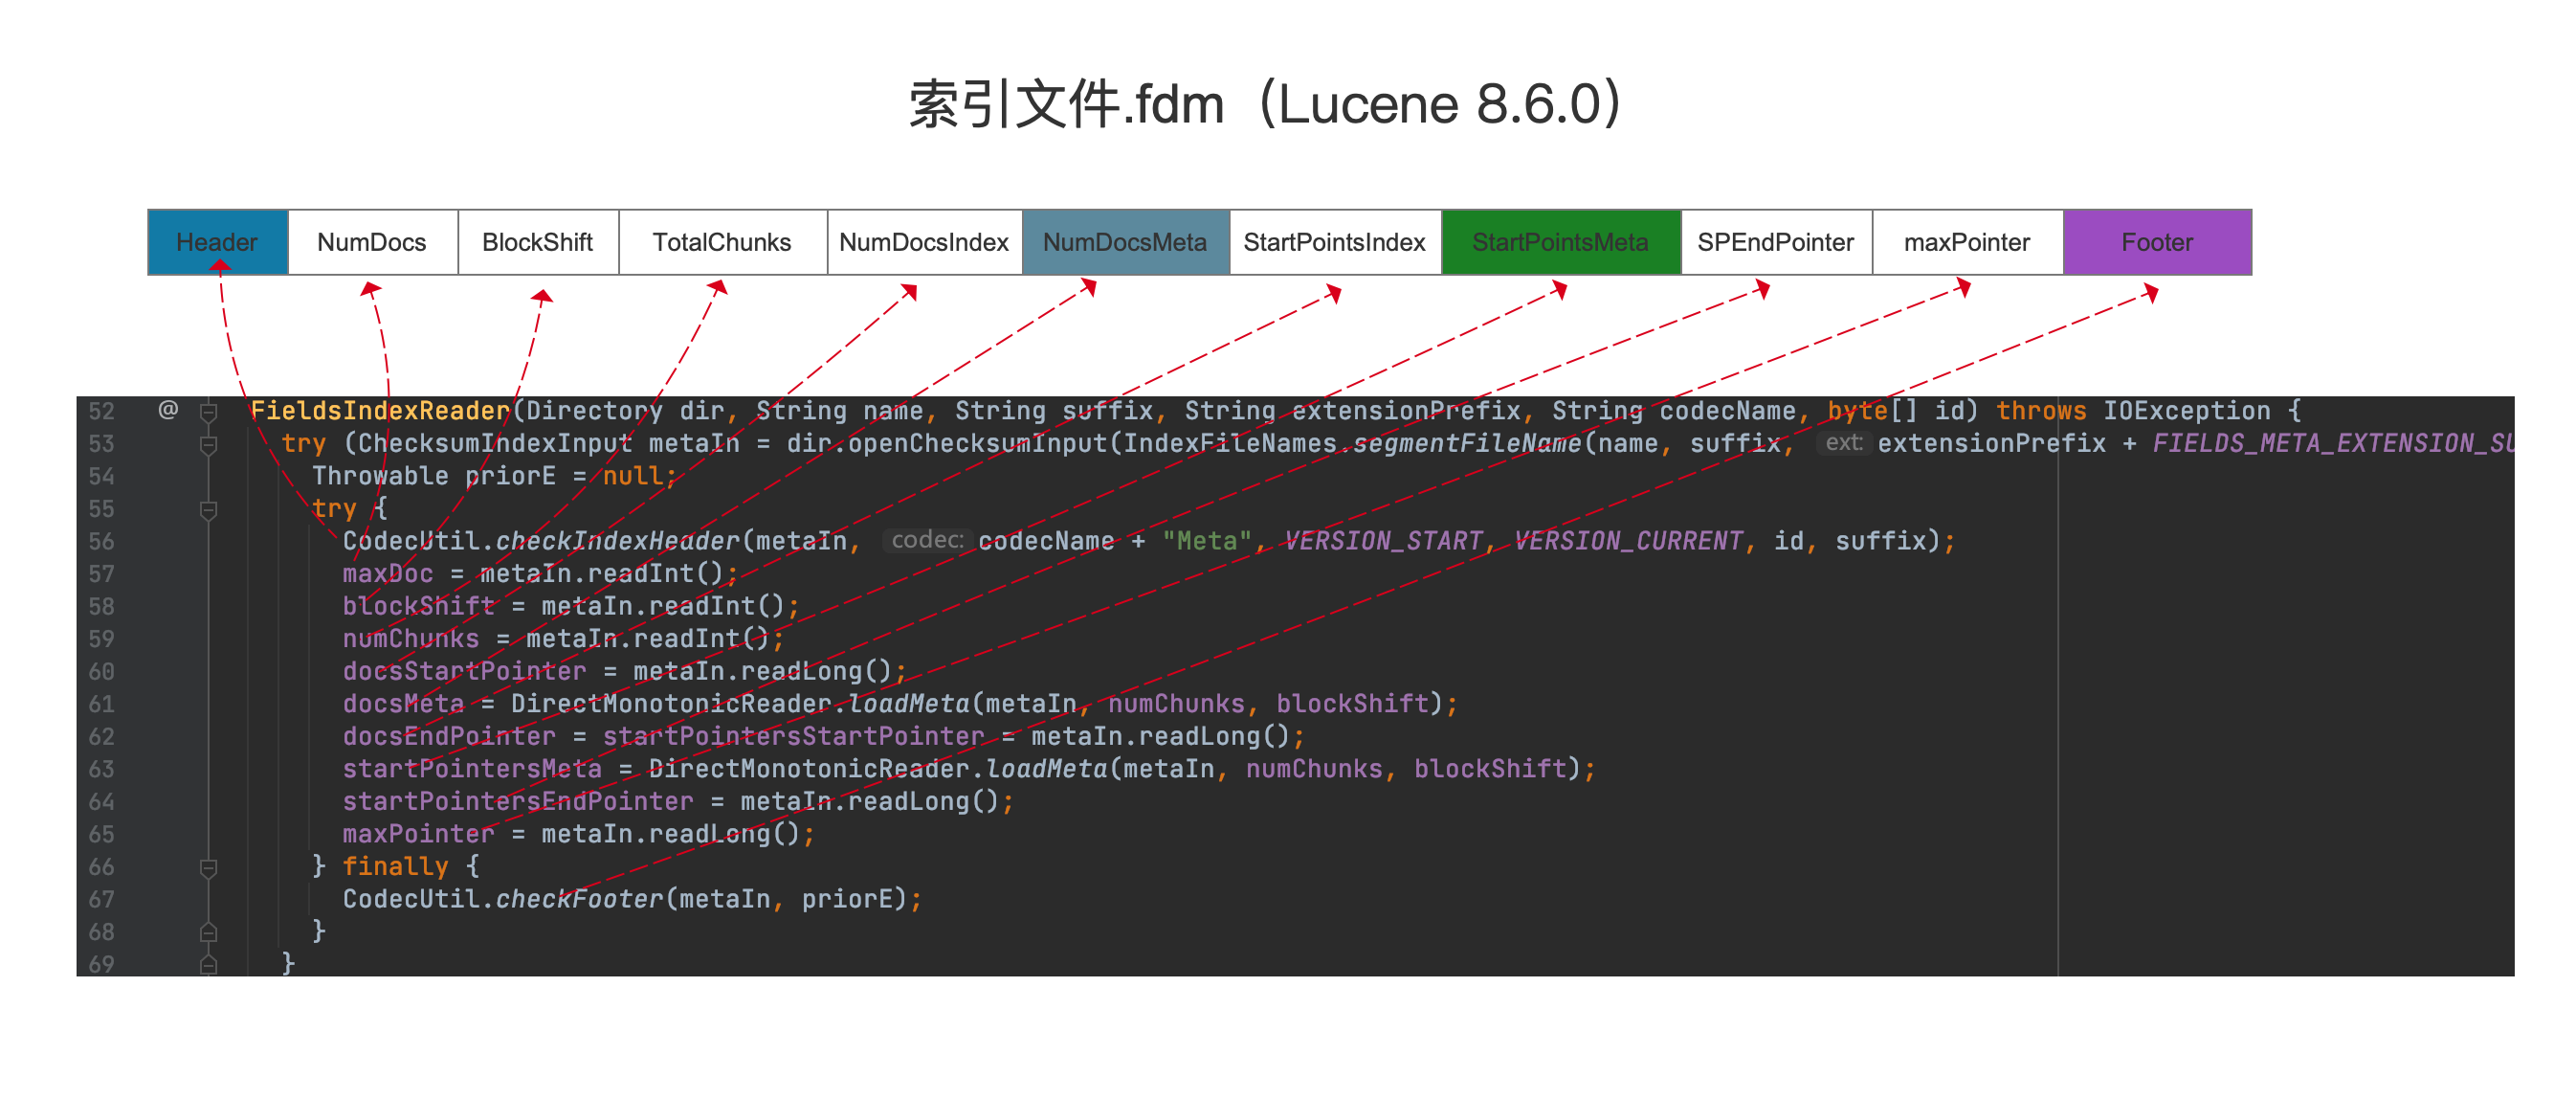
Task: Click the "Meta" string literal
Action: pyautogui.click(x=1207, y=541)
